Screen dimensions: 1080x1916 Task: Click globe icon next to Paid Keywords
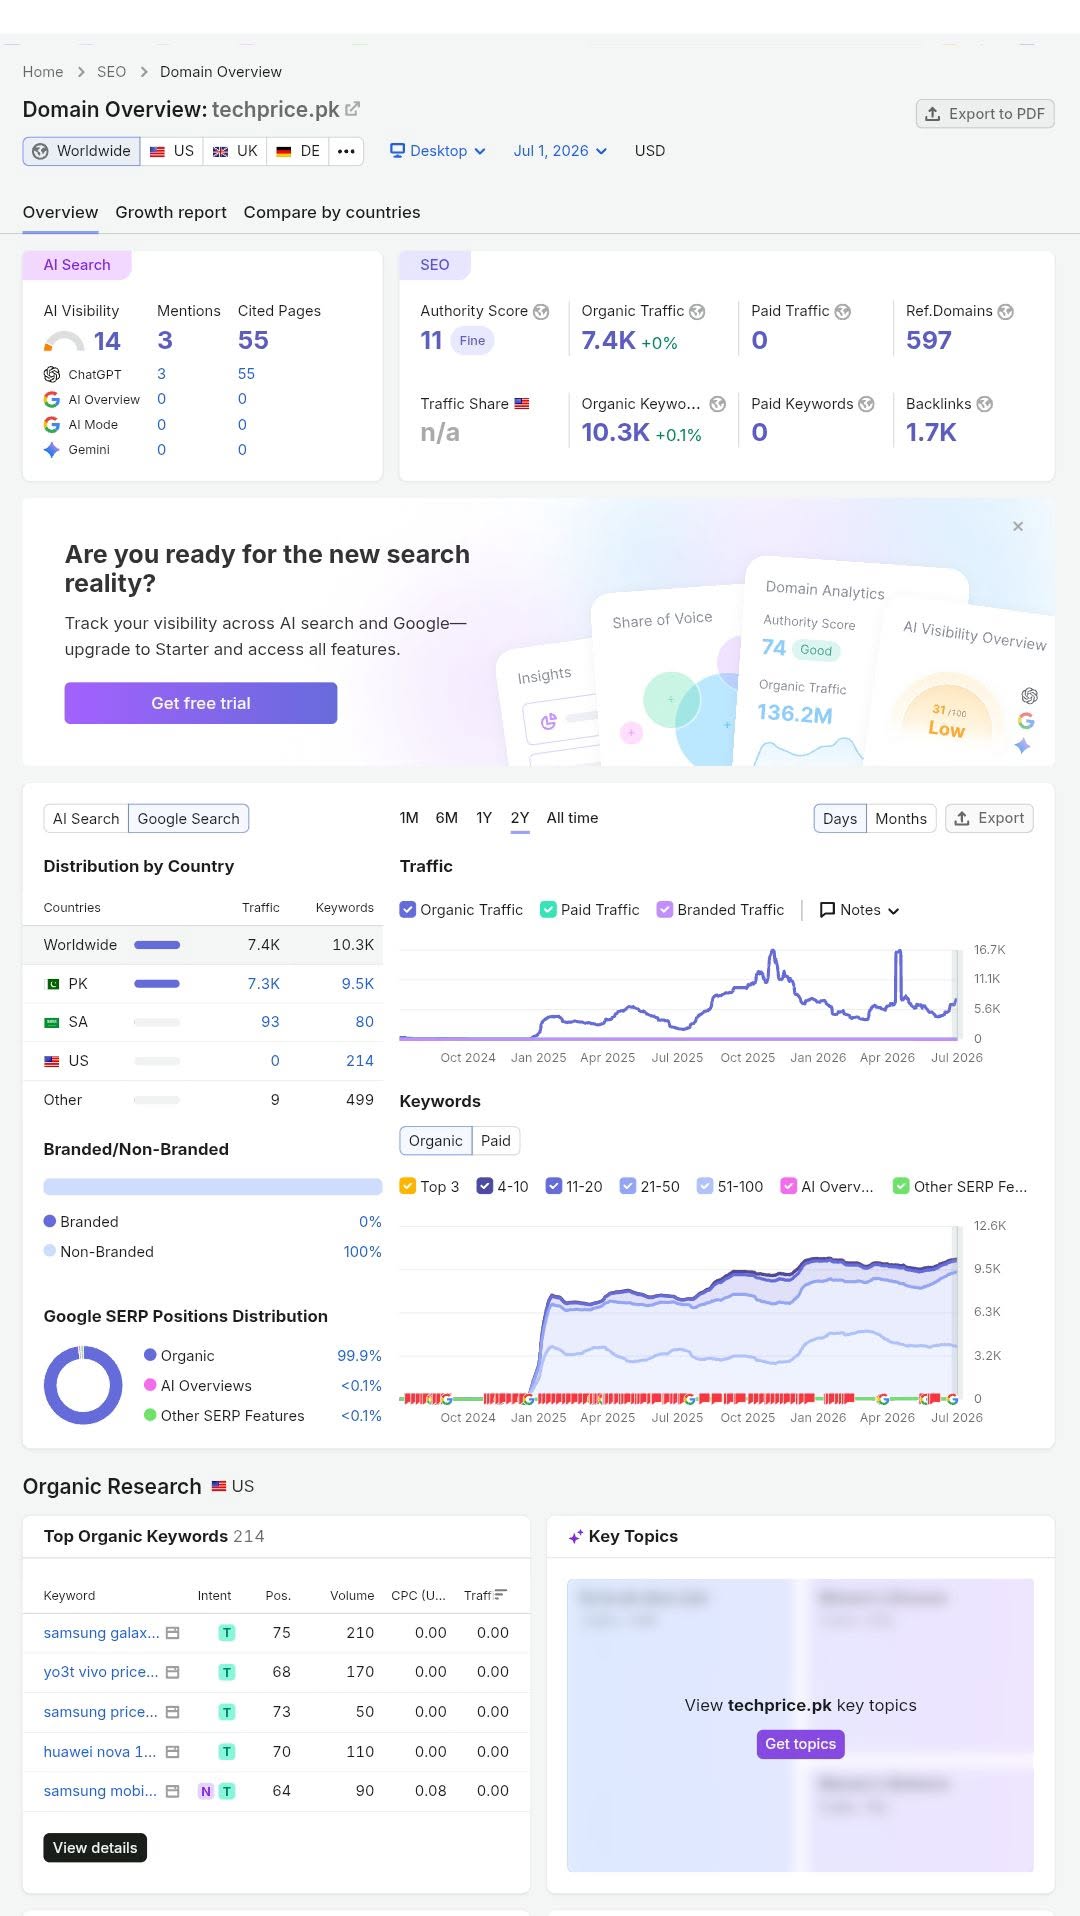pos(867,404)
